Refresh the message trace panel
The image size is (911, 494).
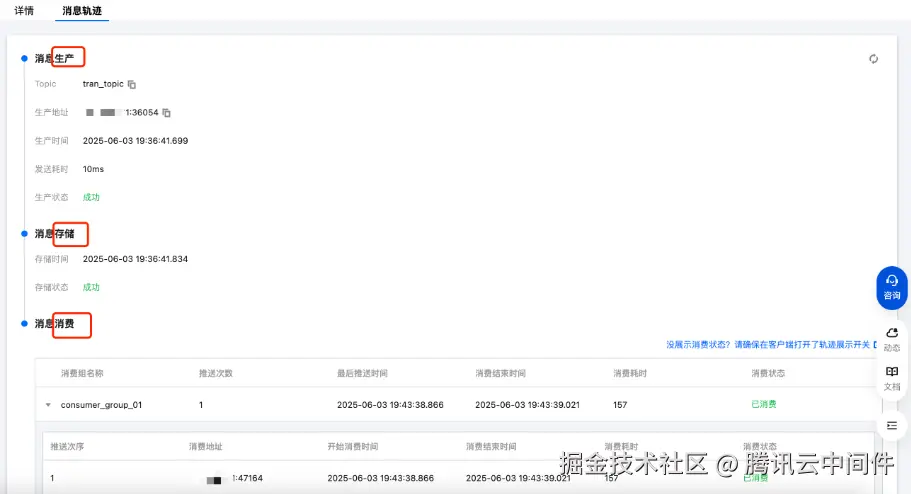point(873,59)
